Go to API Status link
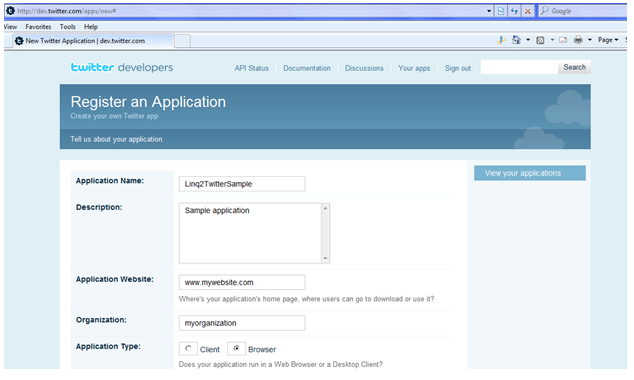The height and width of the screenshot is (380, 634). (251, 68)
